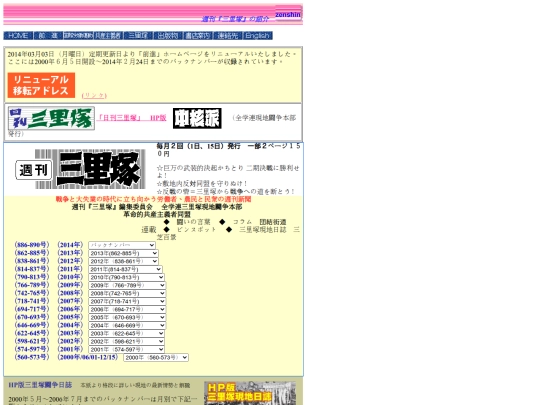The width and height of the screenshot is (540, 405).
Task: Click the 週刊三里塚 masthead image
Action: (81, 169)
